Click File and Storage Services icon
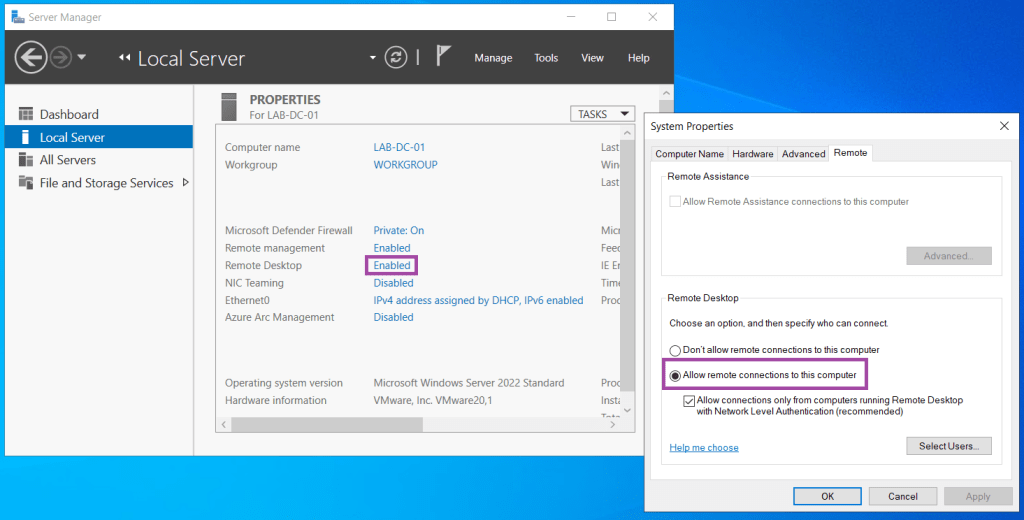 pyautogui.click(x=25, y=183)
